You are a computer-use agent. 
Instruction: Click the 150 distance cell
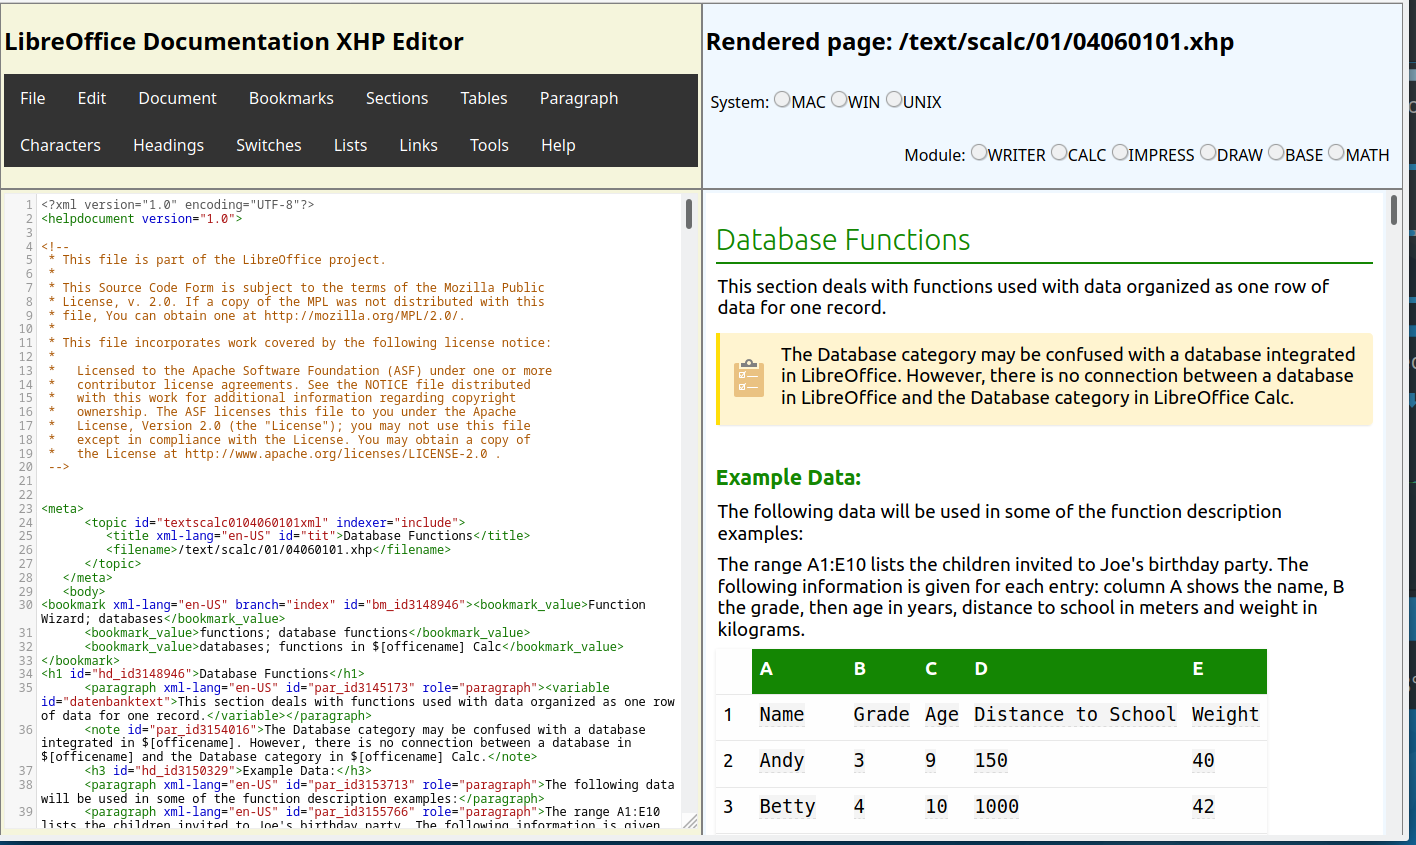991,760
